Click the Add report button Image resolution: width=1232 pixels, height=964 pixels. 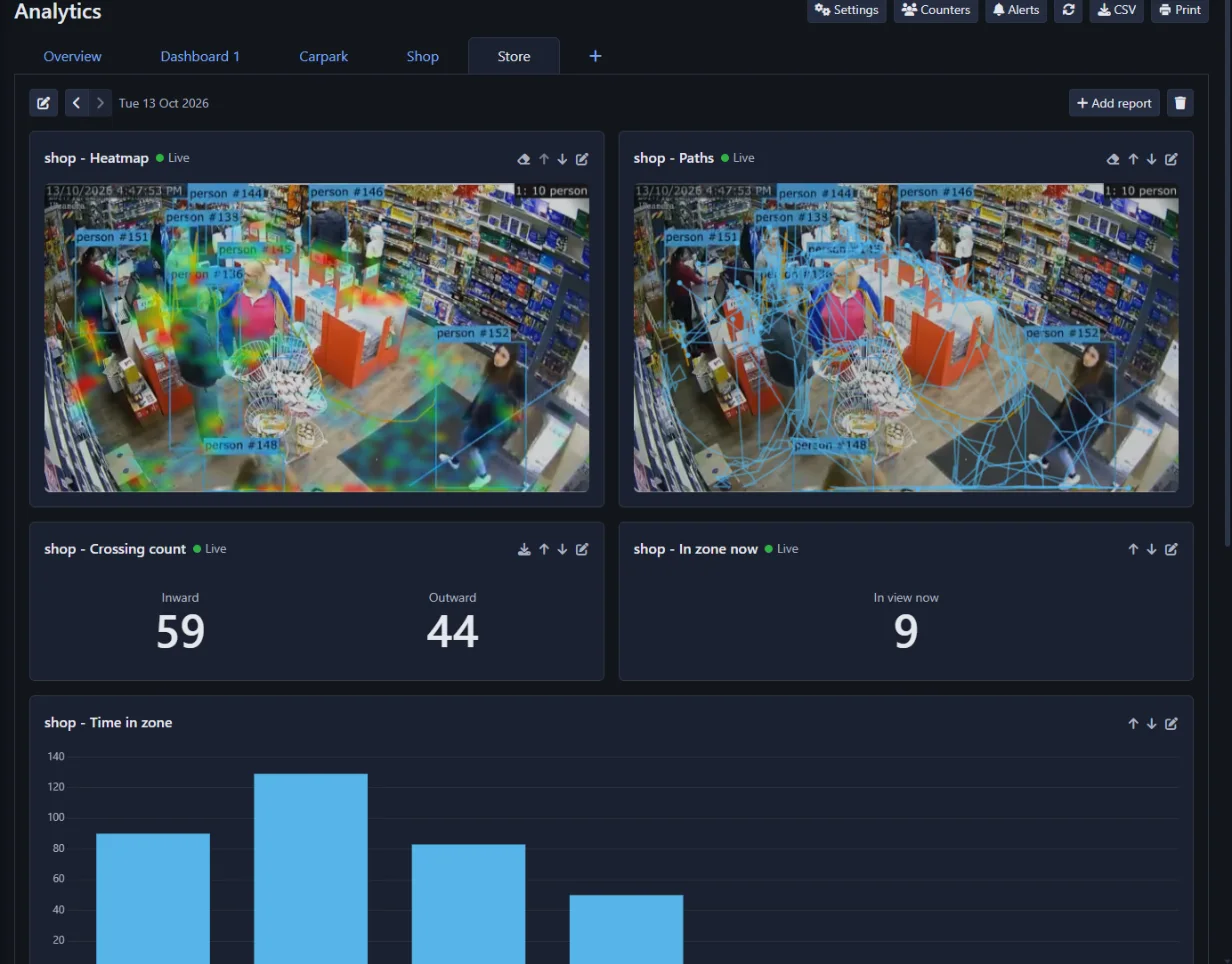point(1114,103)
